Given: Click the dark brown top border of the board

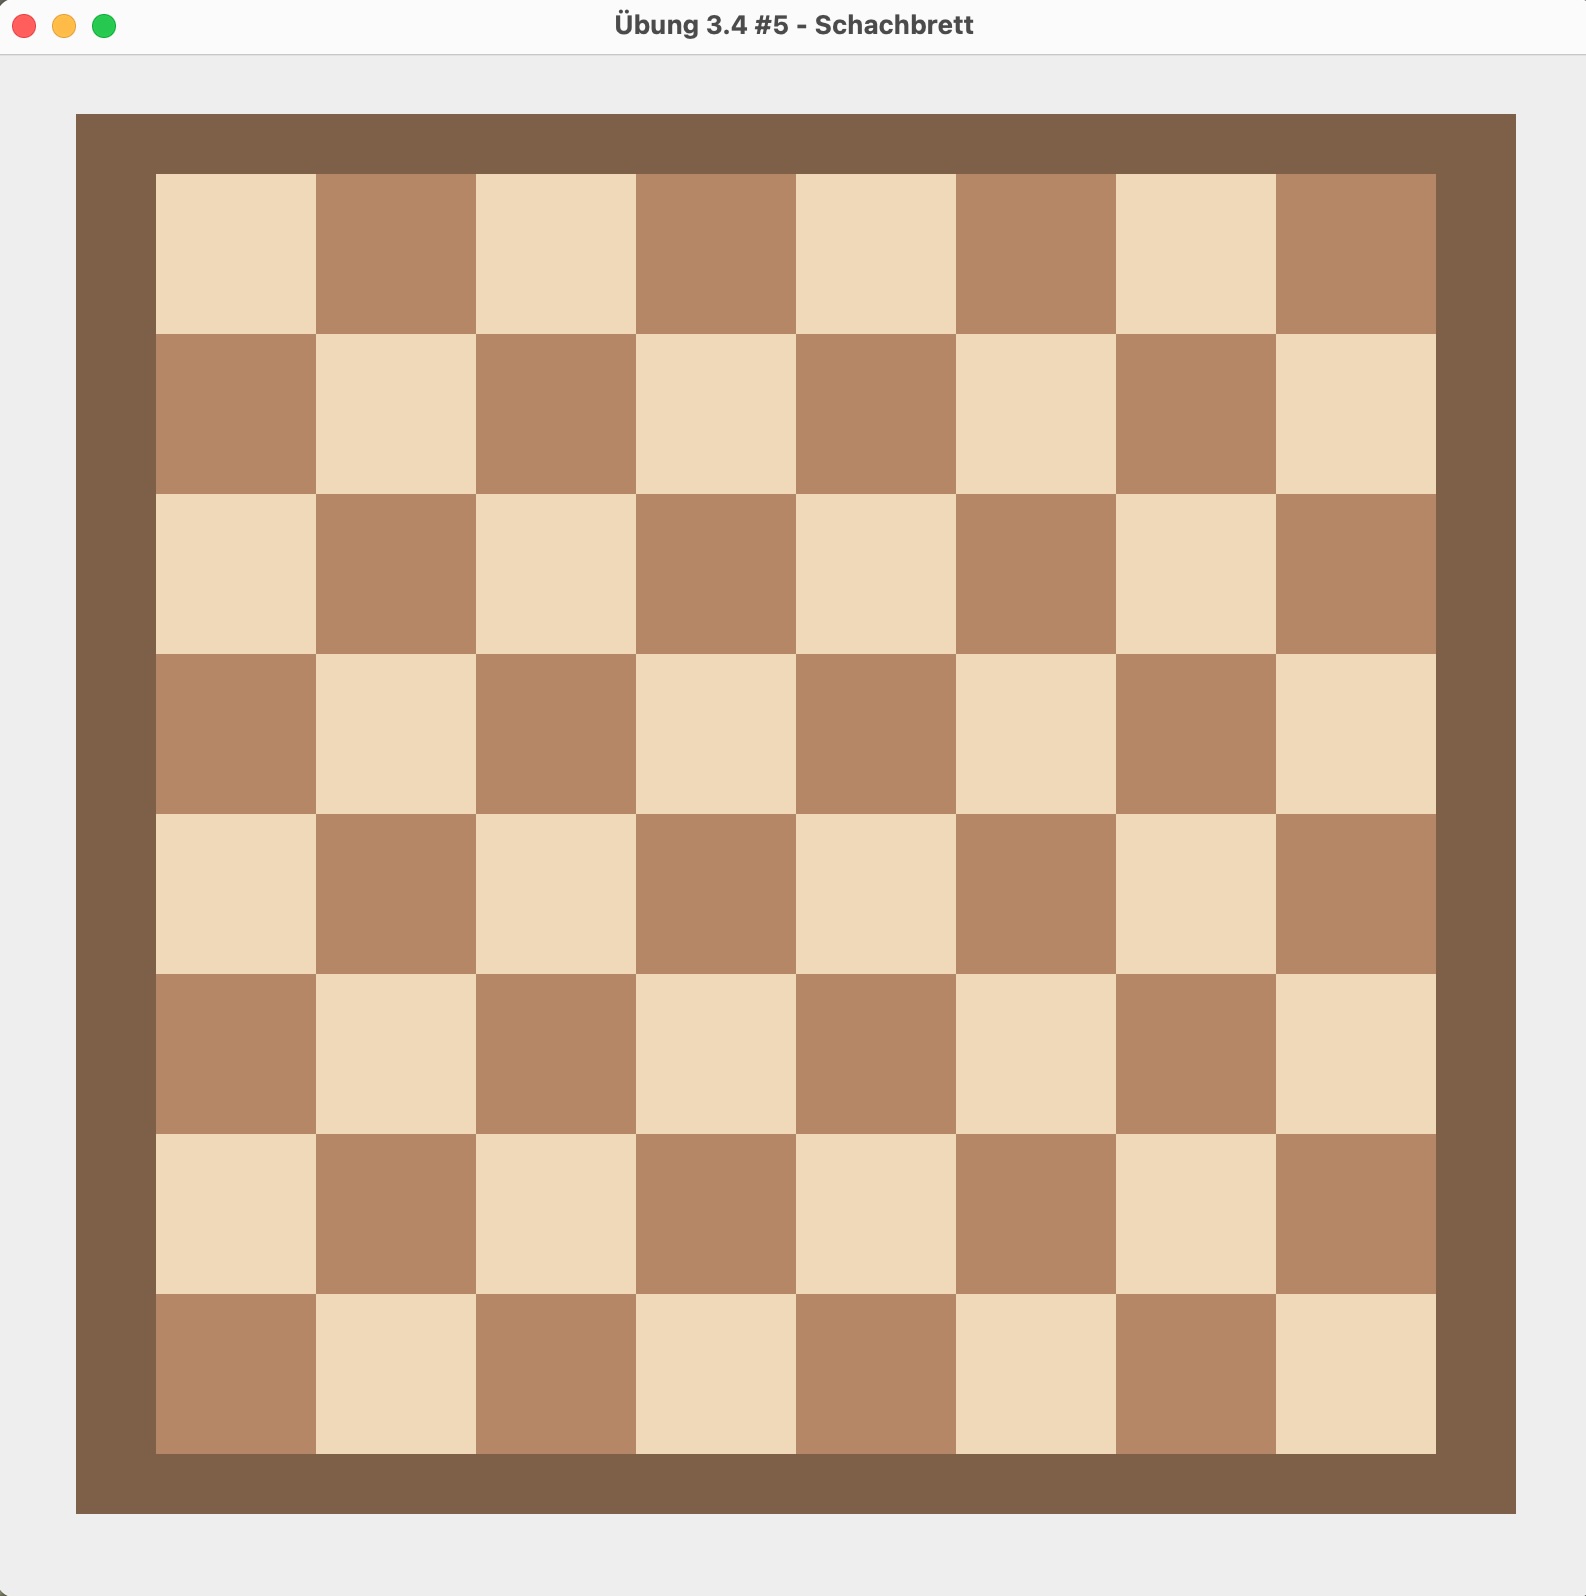Looking at the screenshot, I should pos(796,144).
